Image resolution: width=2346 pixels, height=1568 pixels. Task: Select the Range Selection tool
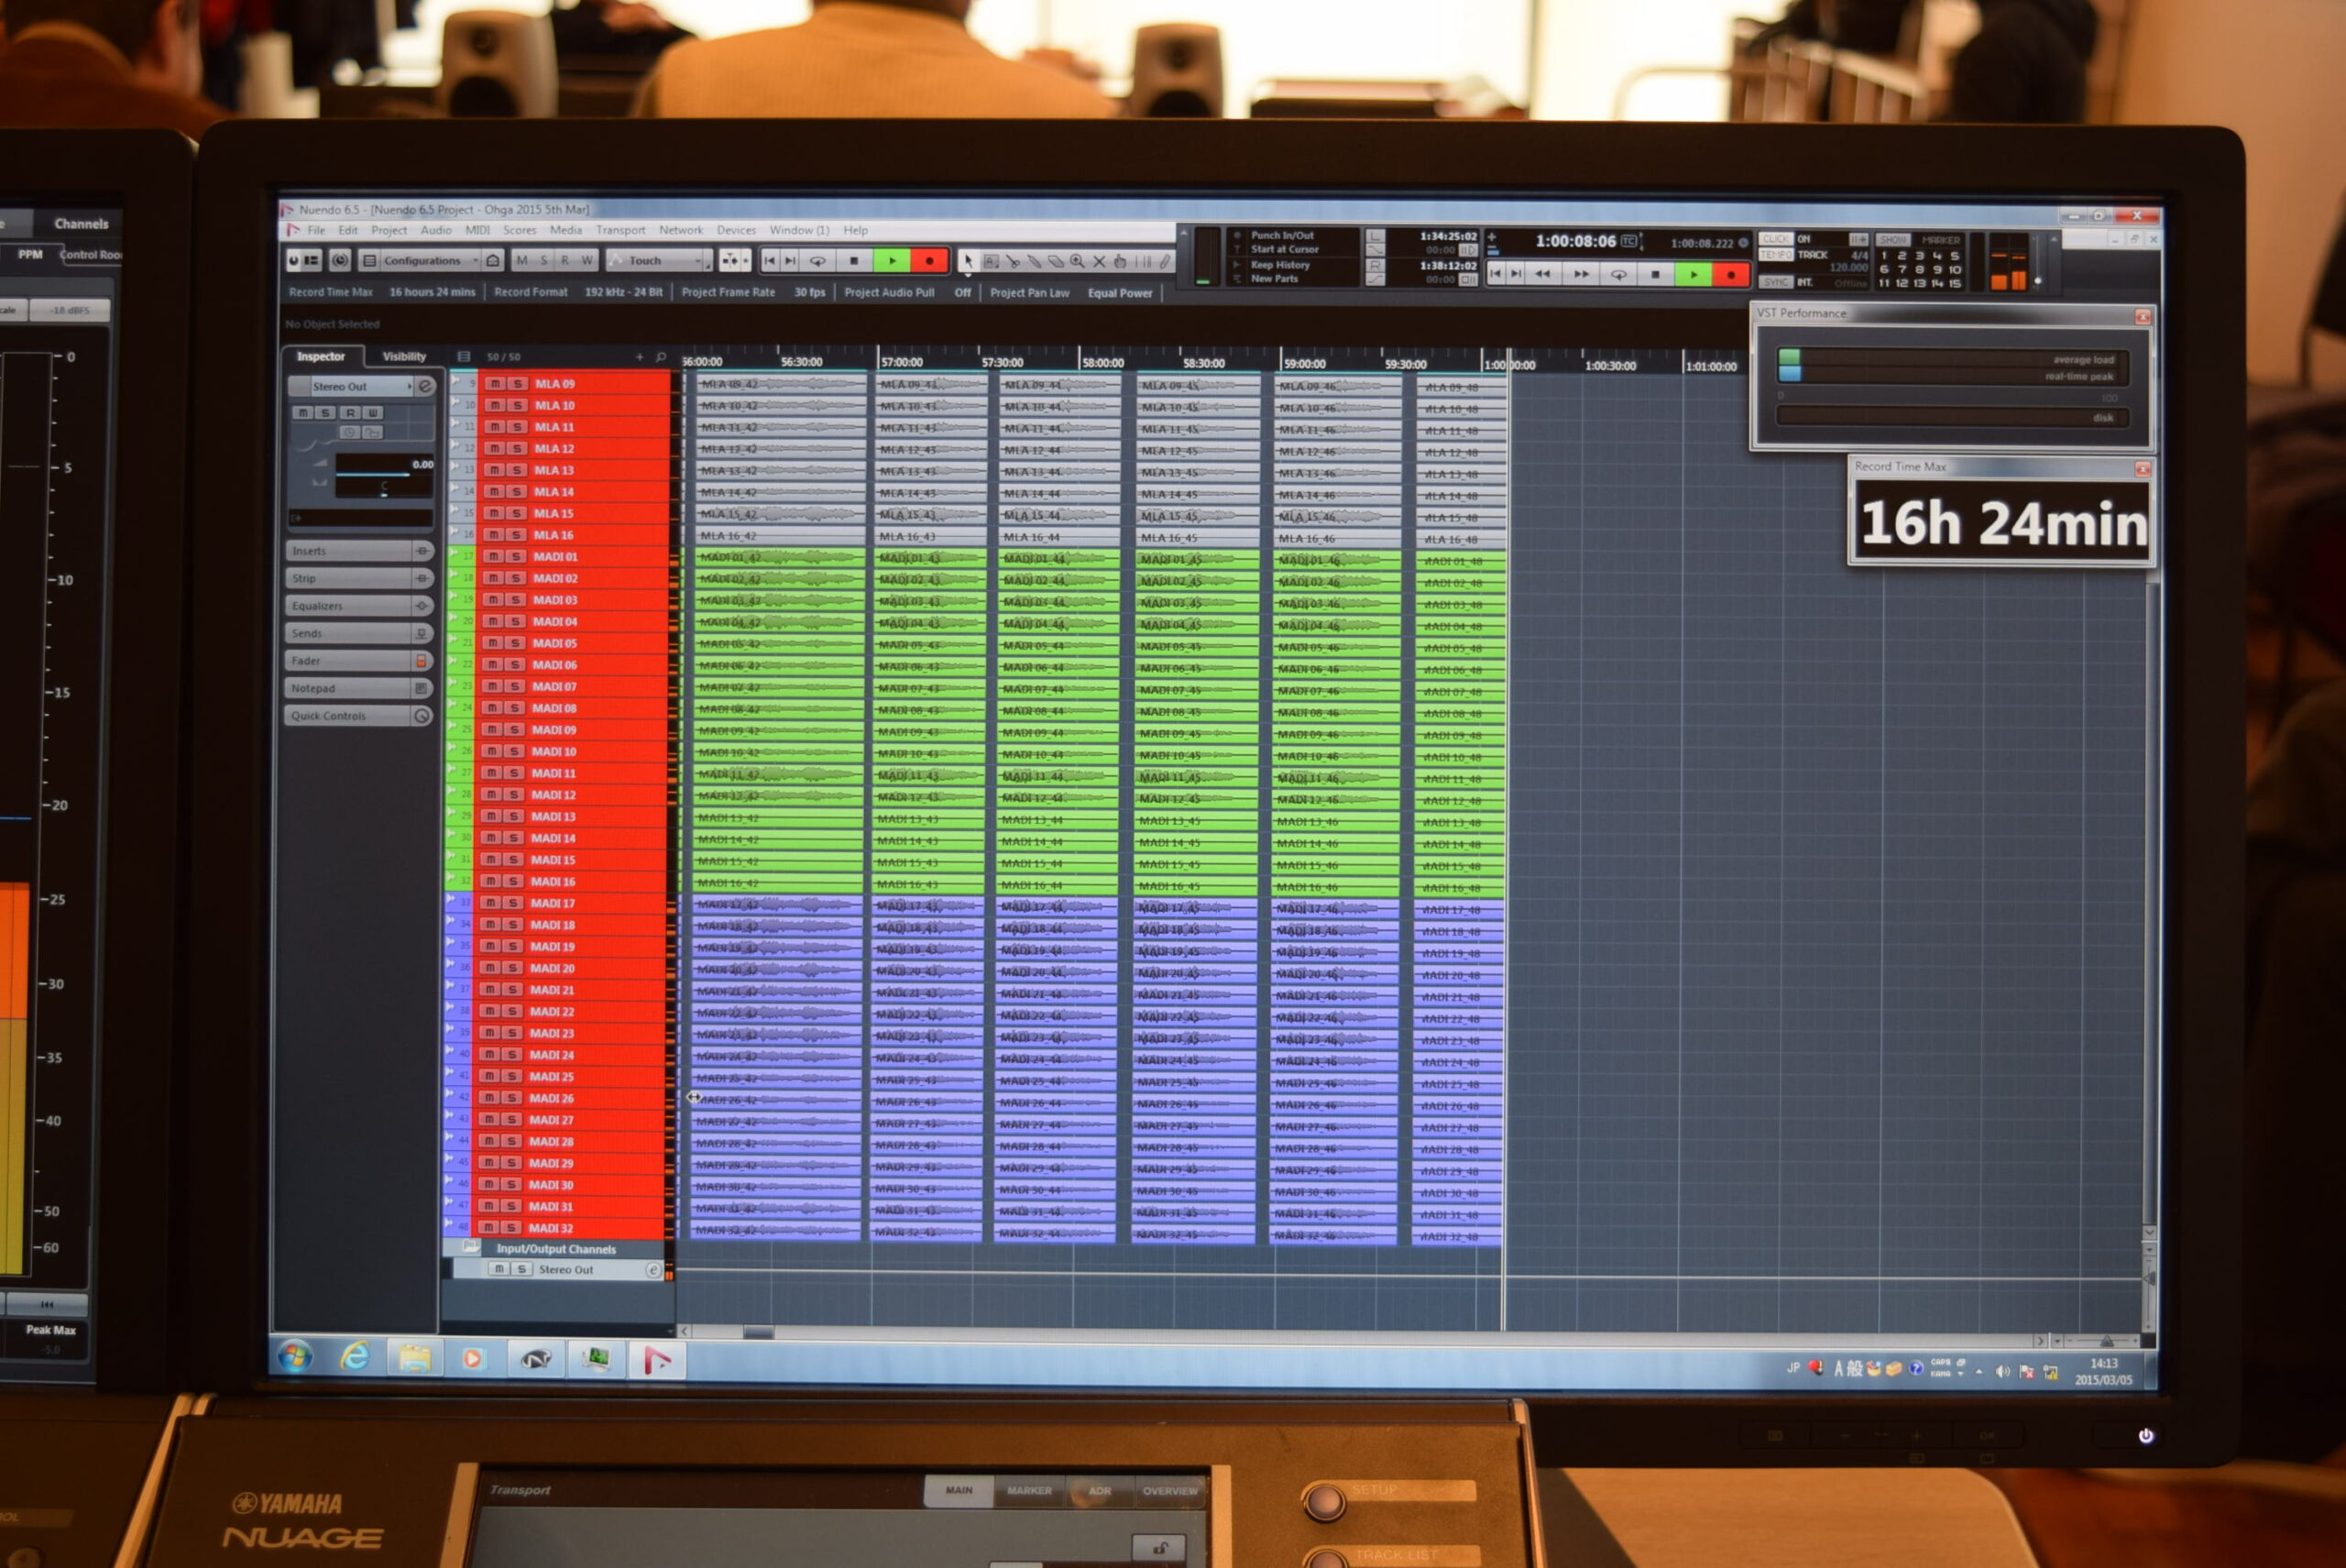click(x=990, y=261)
